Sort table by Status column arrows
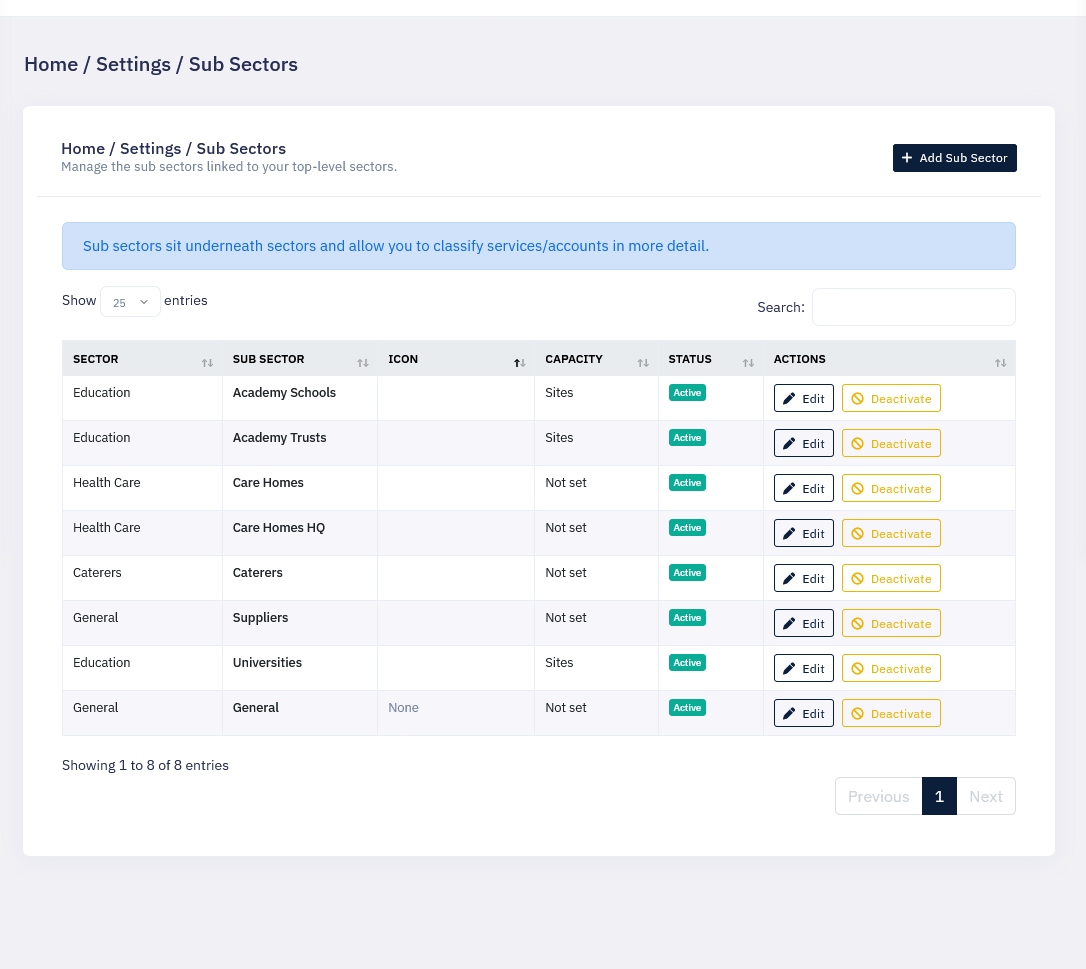The width and height of the screenshot is (1086, 969). click(x=748, y=363)
